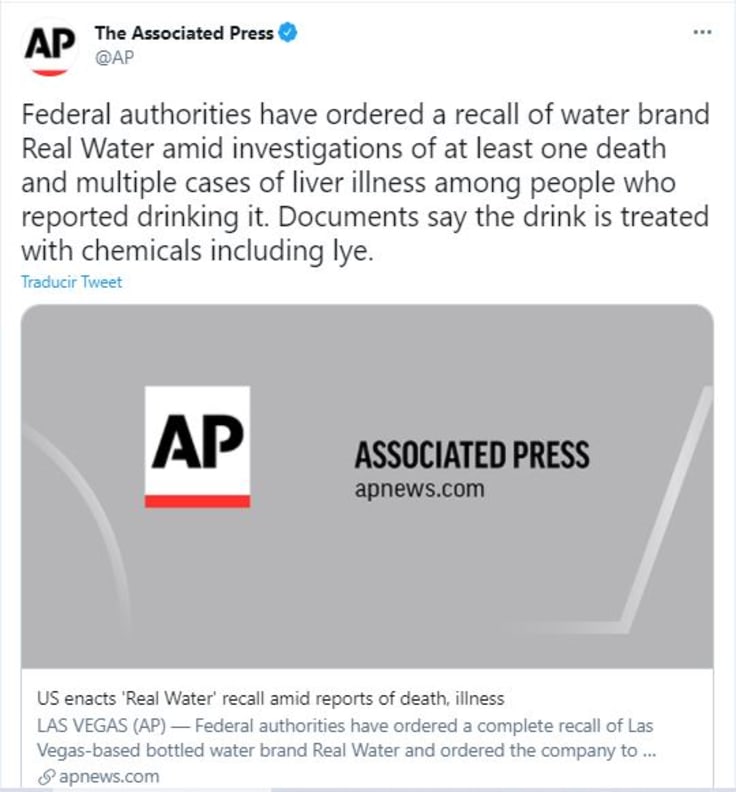Click the tweet line starting with Real Water
Screen dimensions: 736x792
tap(343, 149)
